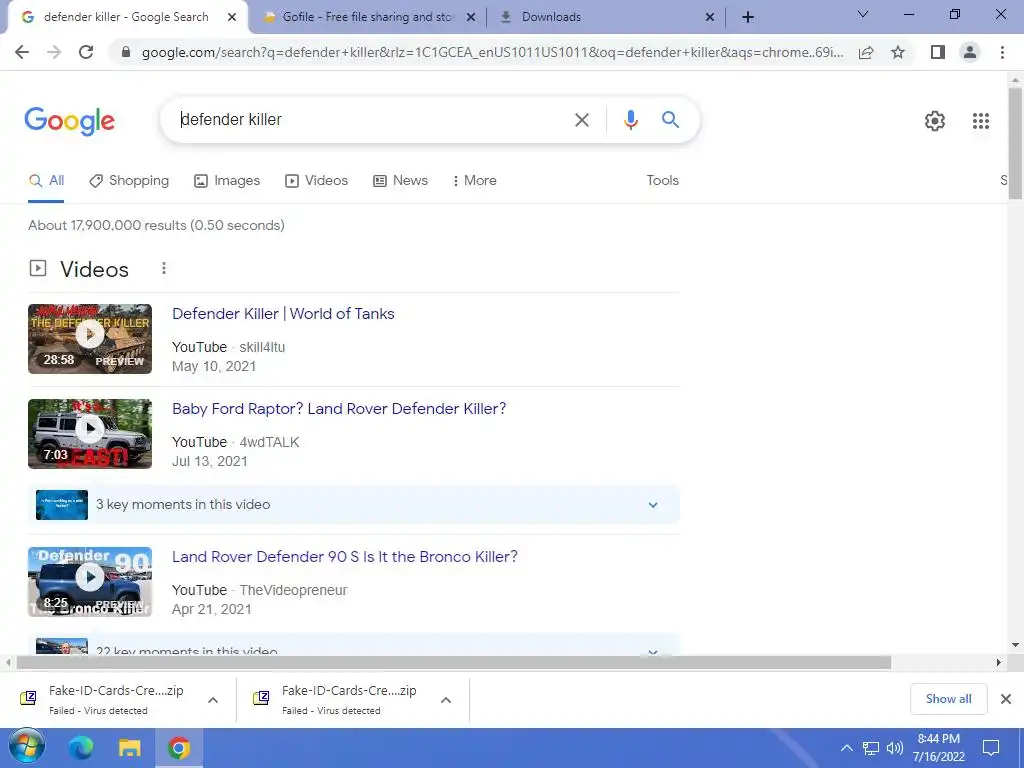Start voice search with microphone icon
Screen dimensions: 1024x768
coord(630,120)
